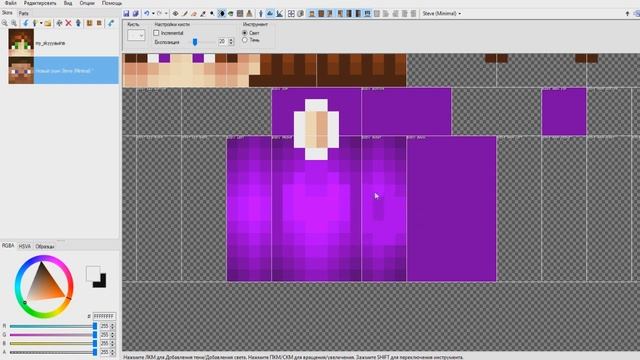Click the decrease resolution icon
Screen dimensions: 640x360
pos(99,23)
